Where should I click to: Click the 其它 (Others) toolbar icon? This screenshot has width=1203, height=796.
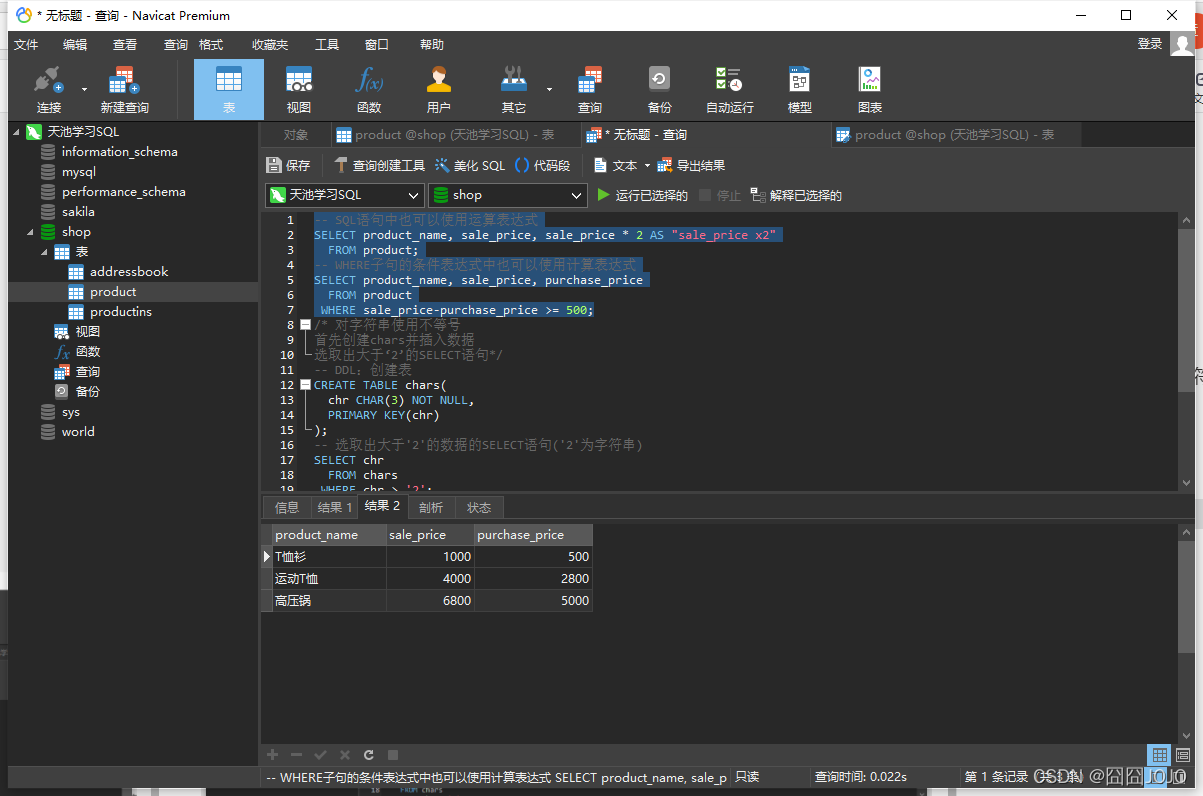point(513,90)
